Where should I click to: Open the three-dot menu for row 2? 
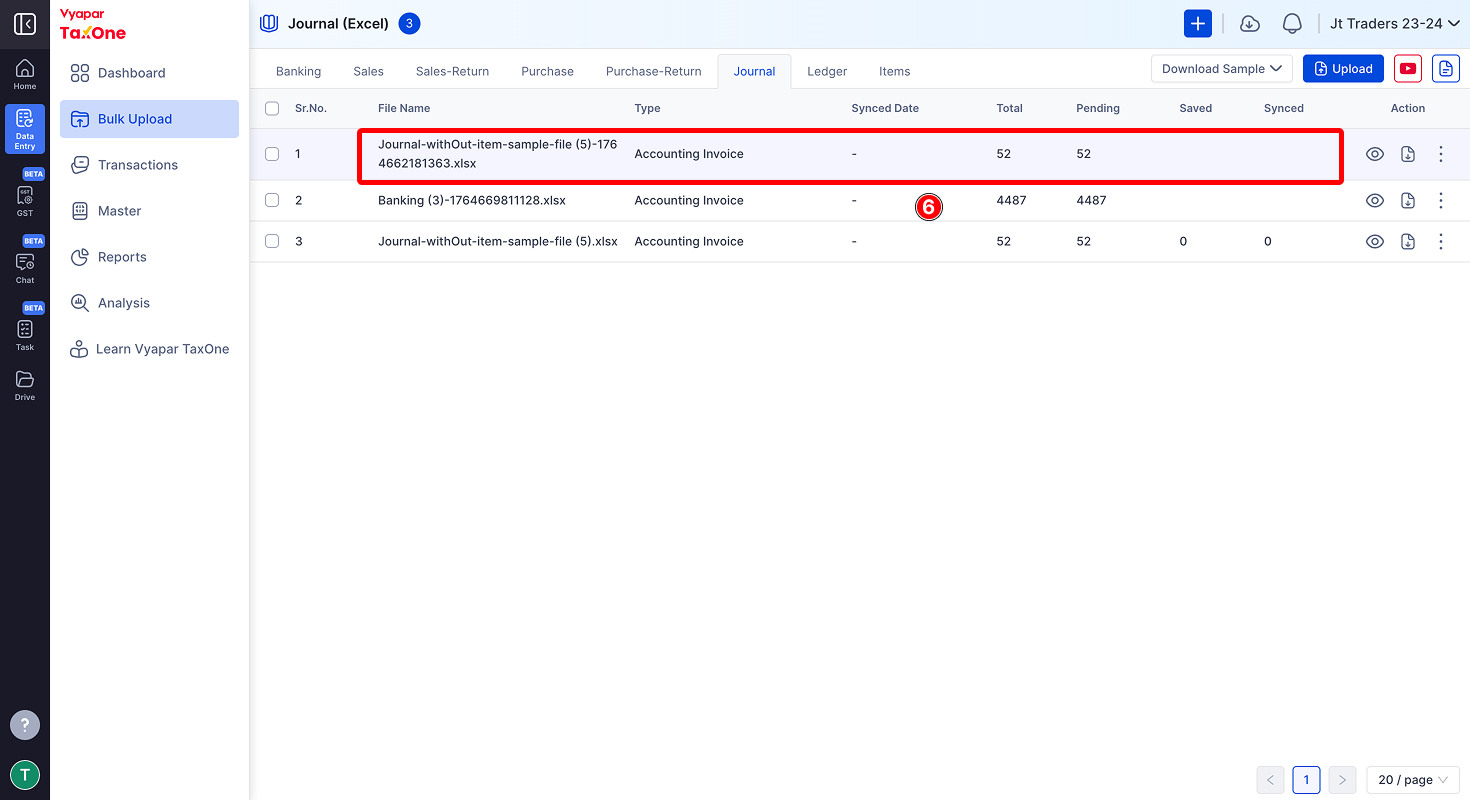tap(1441, 200)
